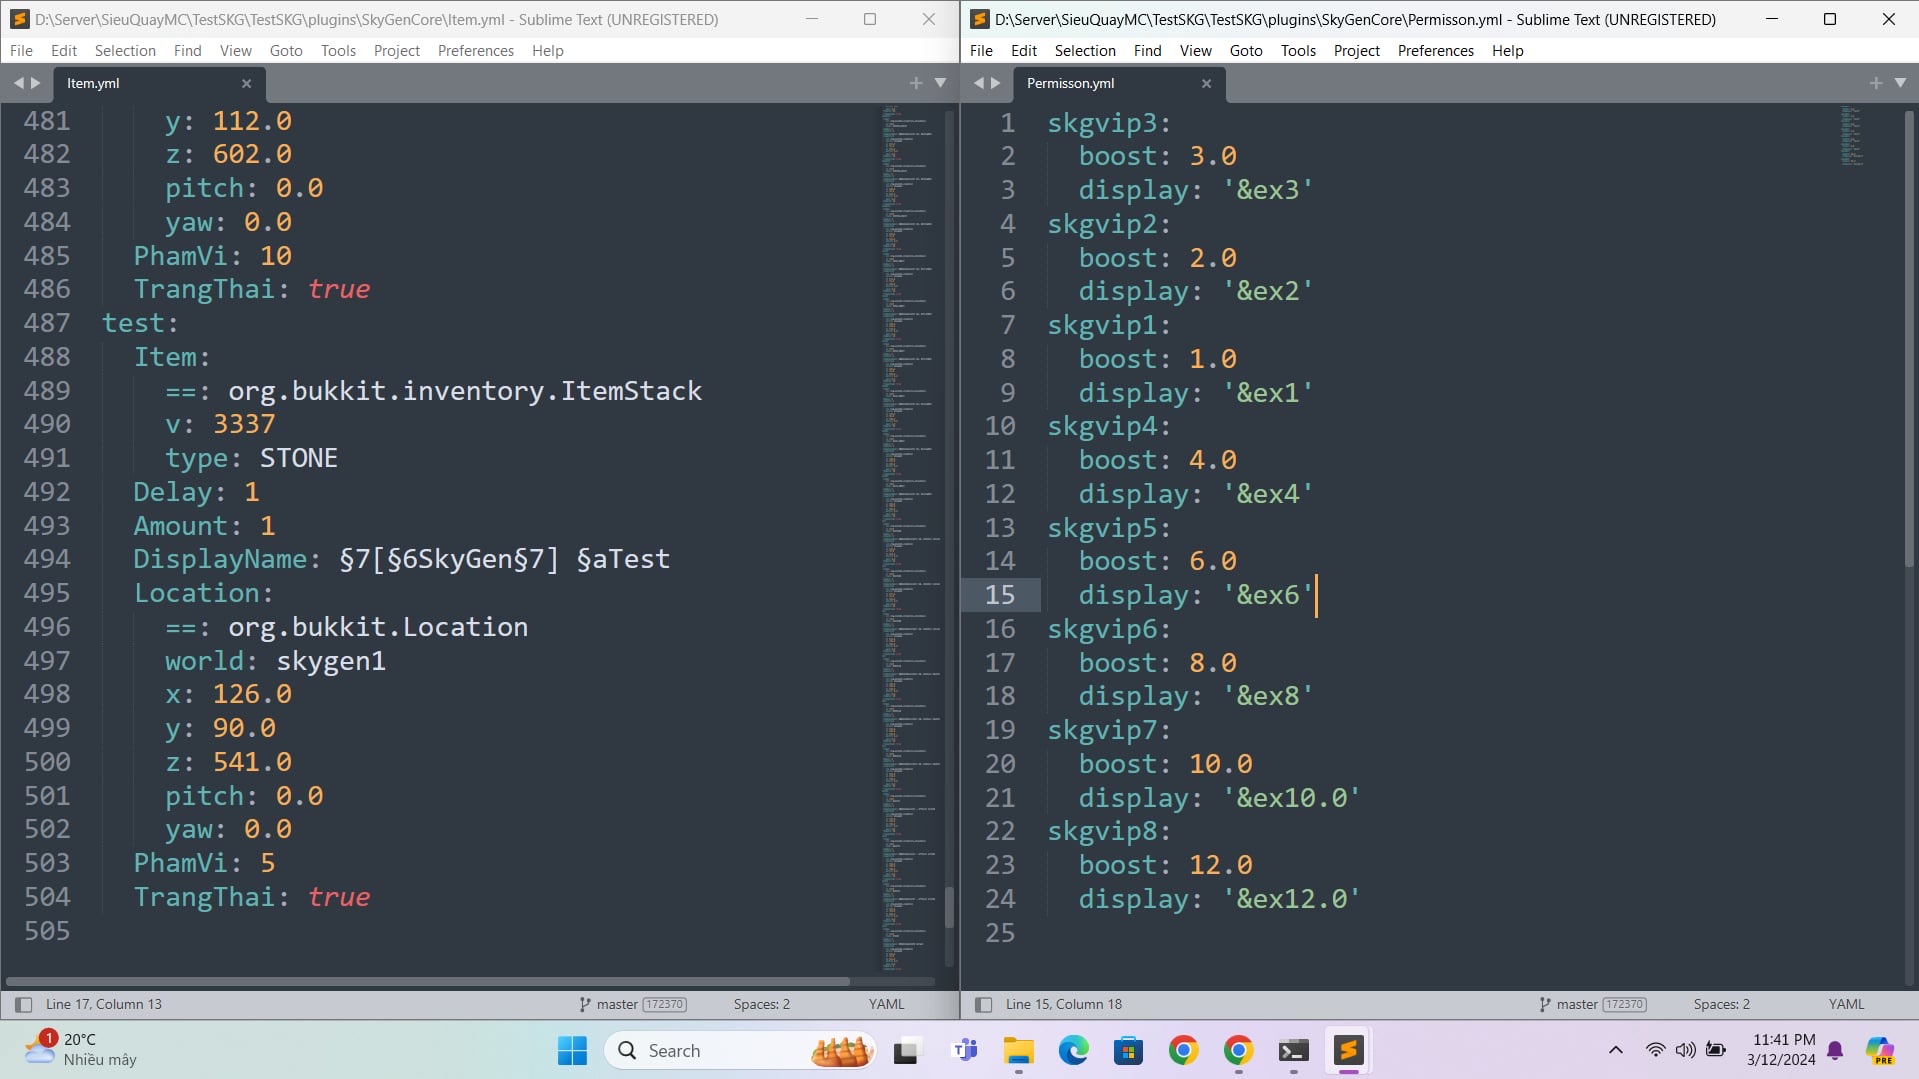1919x1079 pixels.
Task: Open Microsoft Edge from the taskbar
Action: pyautogui.click(x=1074, y=1051)
